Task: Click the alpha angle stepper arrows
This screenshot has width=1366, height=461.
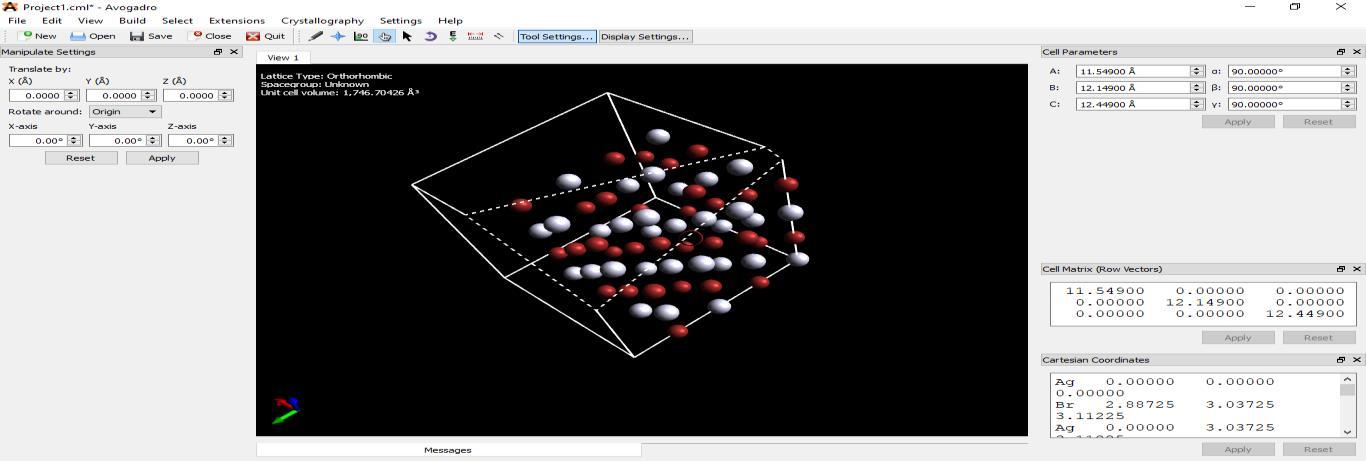Action: point(1348,71)
